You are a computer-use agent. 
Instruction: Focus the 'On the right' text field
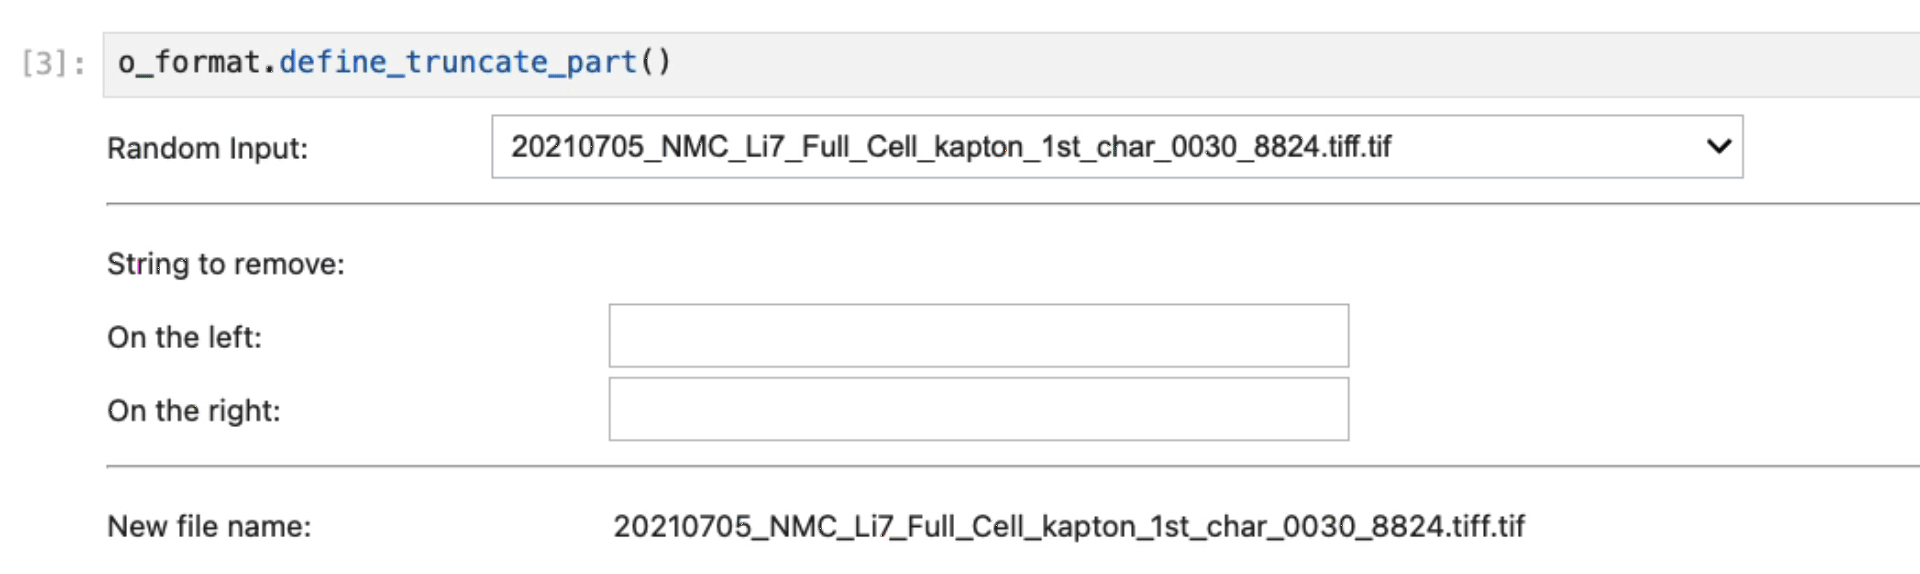pos(978,409)
